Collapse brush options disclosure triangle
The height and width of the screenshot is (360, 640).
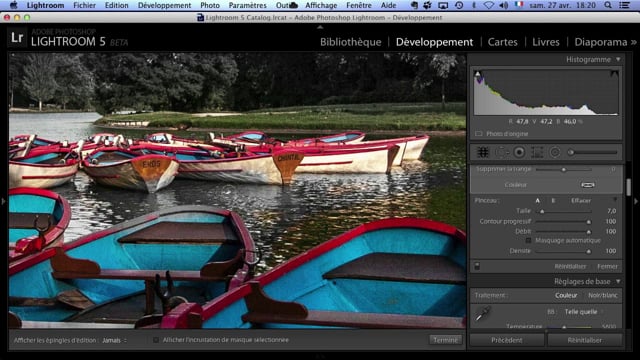click(x=615, y=200)
